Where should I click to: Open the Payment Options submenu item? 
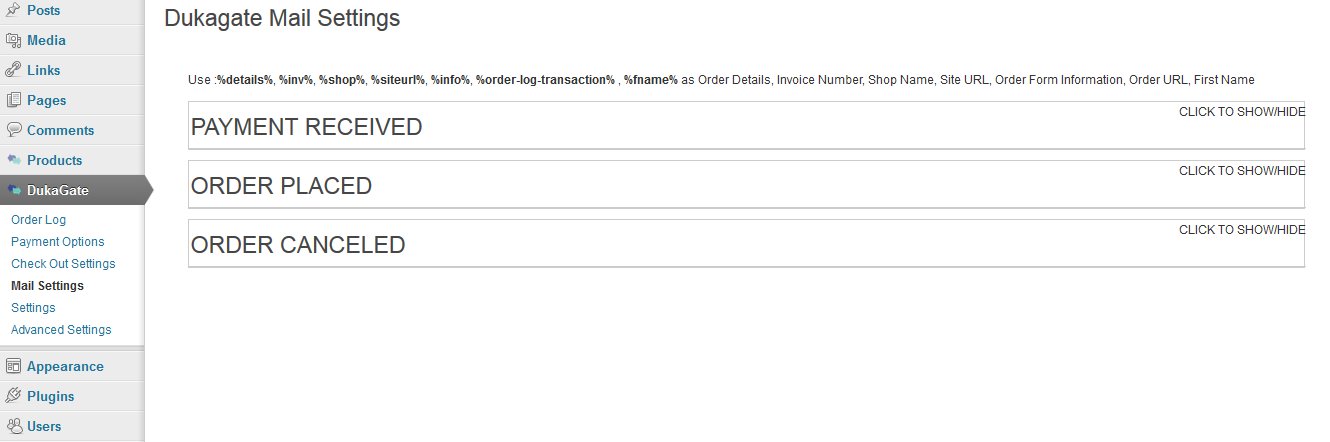[x=57, y=242]
